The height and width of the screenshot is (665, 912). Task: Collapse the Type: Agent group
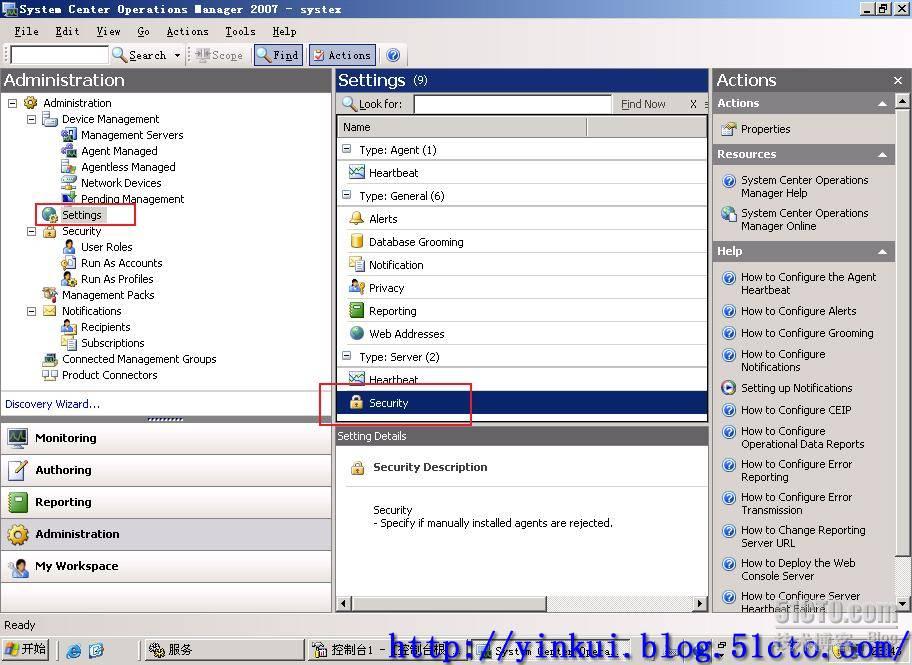pyautogui.click(x=347, y=149)
